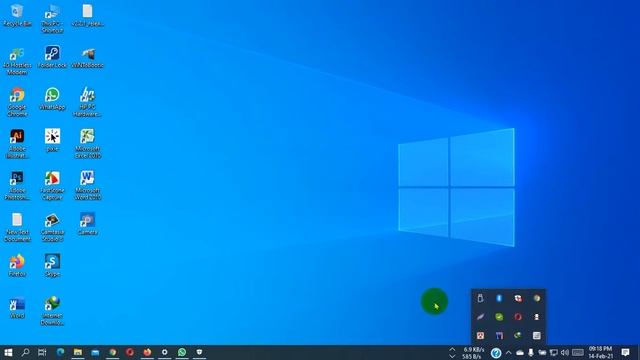Select the Word desktop shortcut
The width and height of the screenshot is (640, 360).
click(x=17, y=308)
